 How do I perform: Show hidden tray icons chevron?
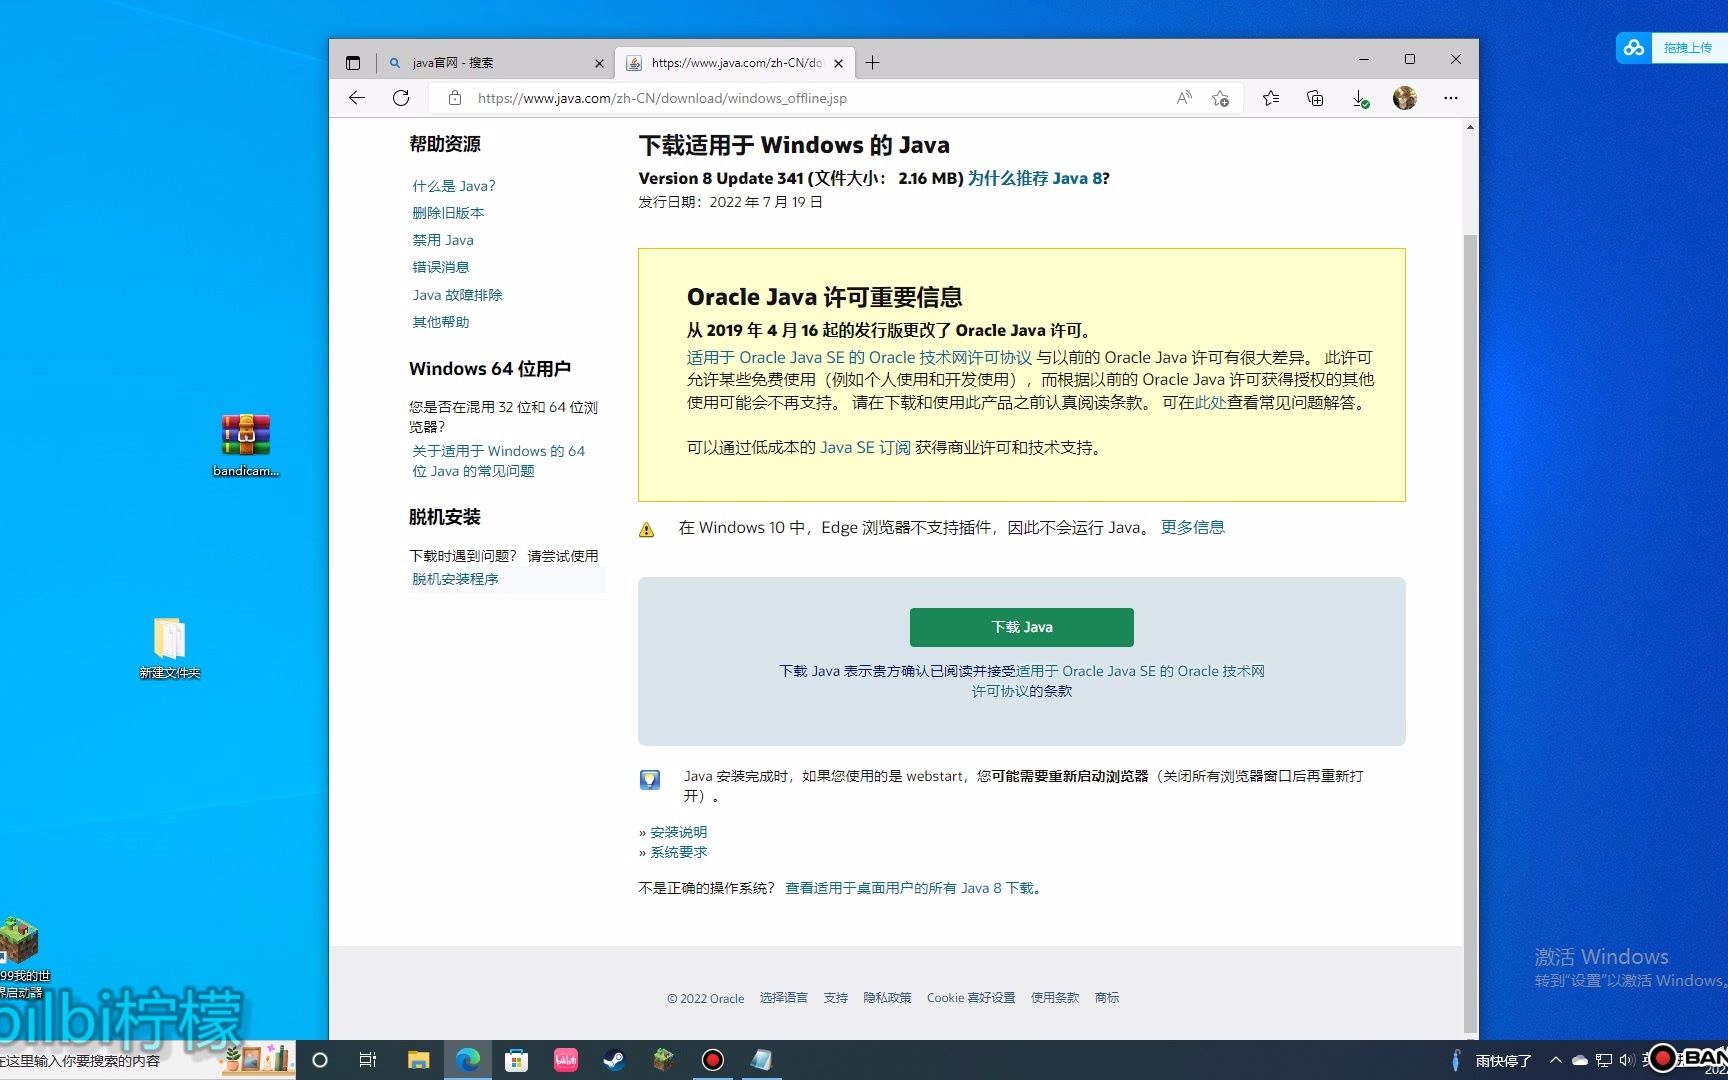pos(1556,1060)
